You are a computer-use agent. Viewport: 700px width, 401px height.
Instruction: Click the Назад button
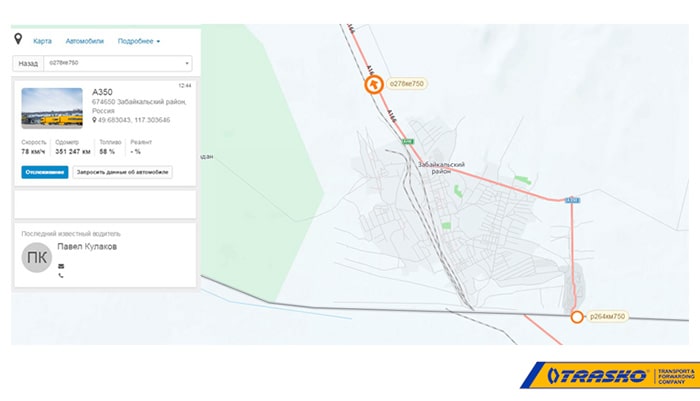click(28, 63)
